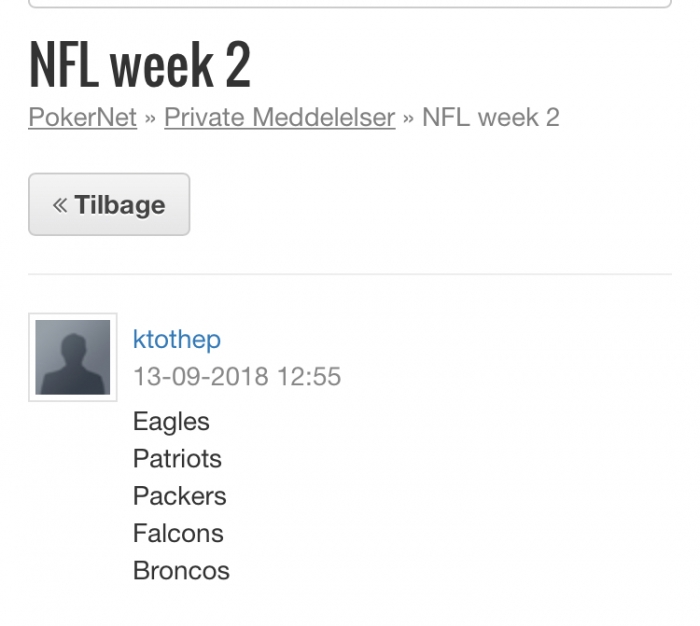Click the Falcons line in the message

[178, 533]
